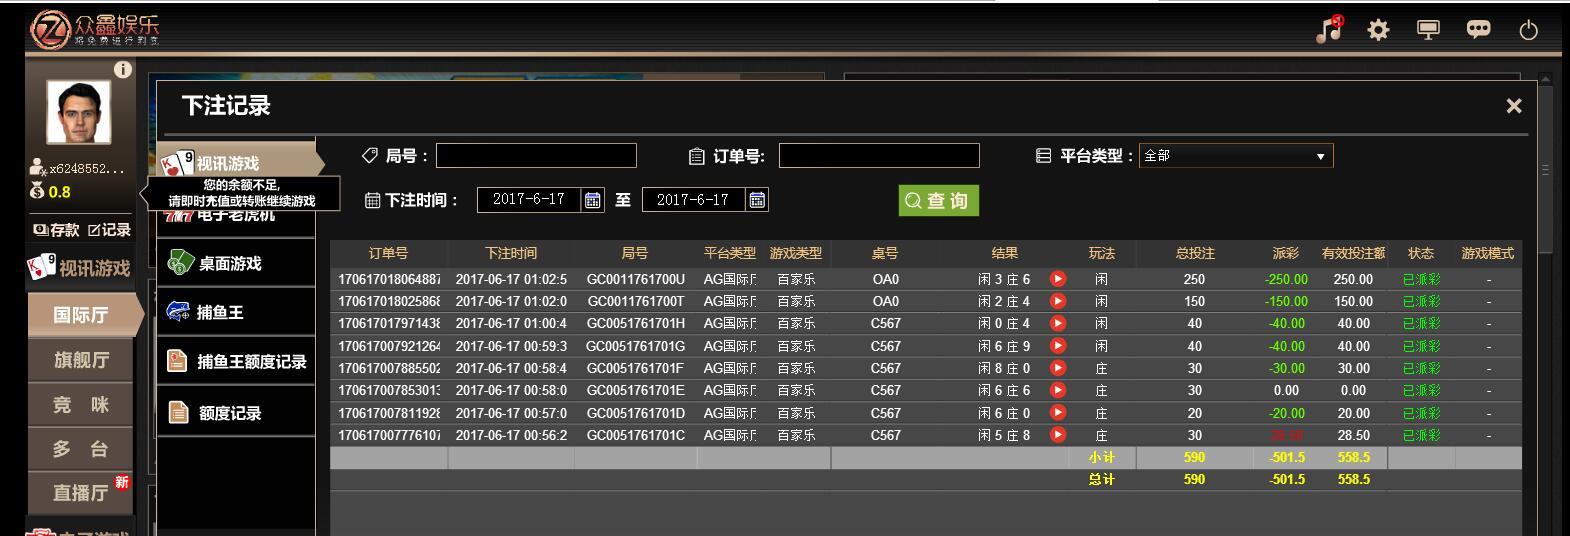
Task: Play replay for order 17061701802586
Action: pos(1058,301)
